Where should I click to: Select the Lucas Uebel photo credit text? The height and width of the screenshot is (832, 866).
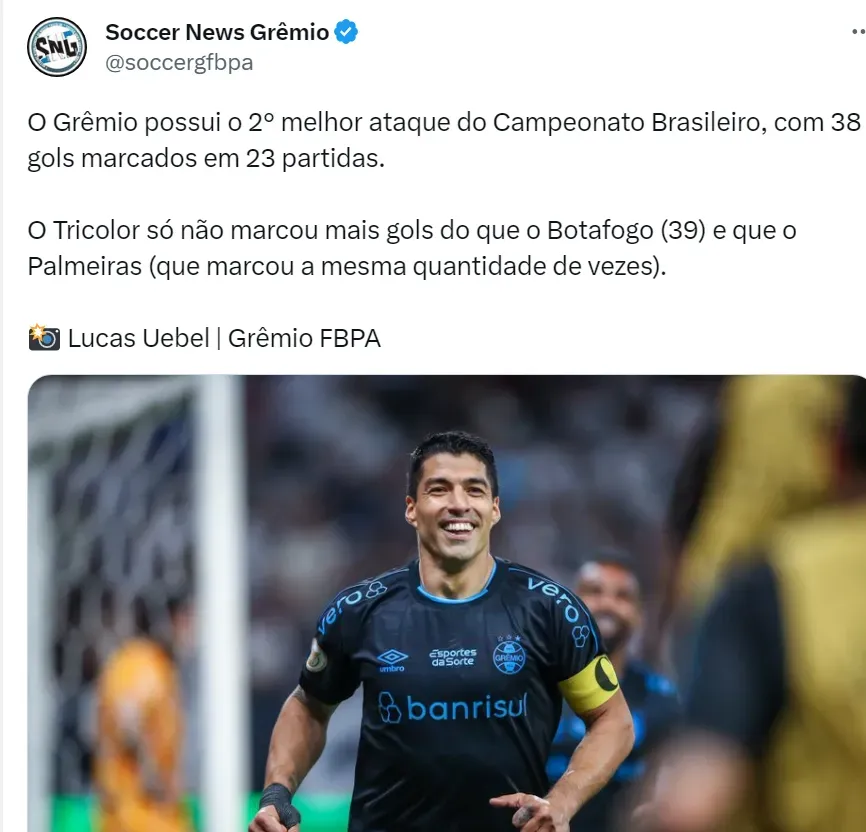pyautogui.click(x=224, y=338)
